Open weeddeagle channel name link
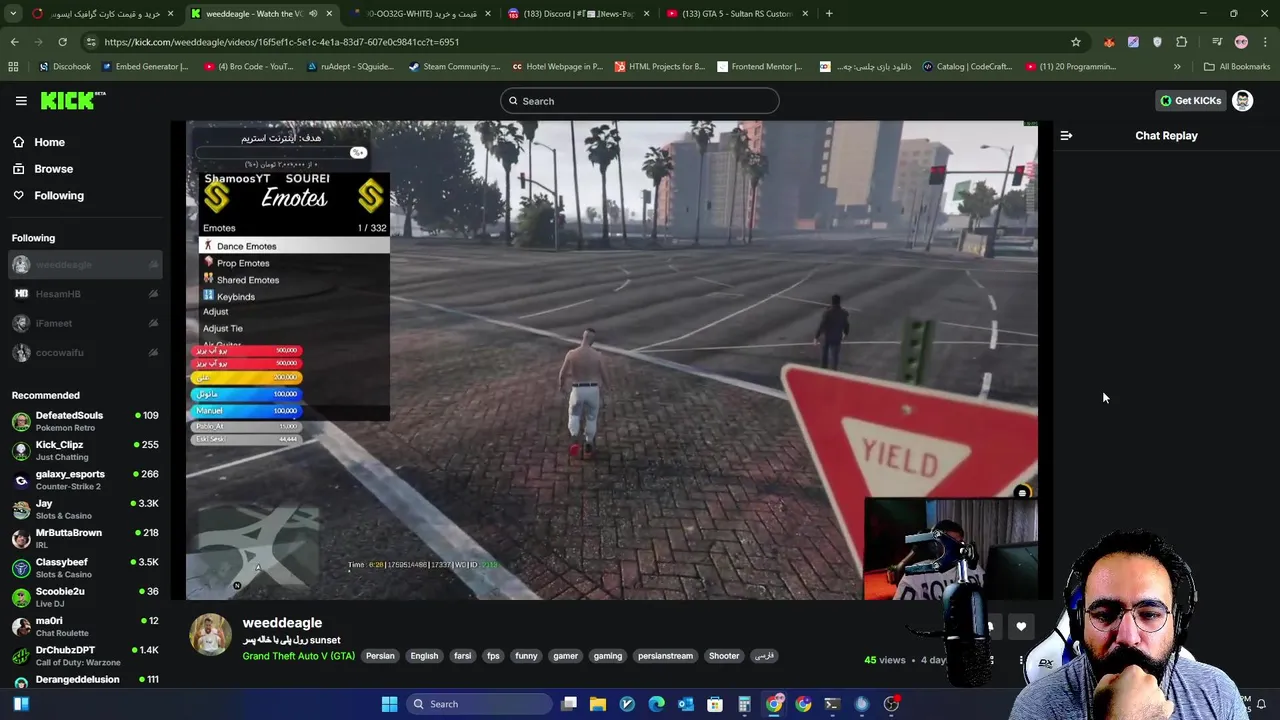 282,622
